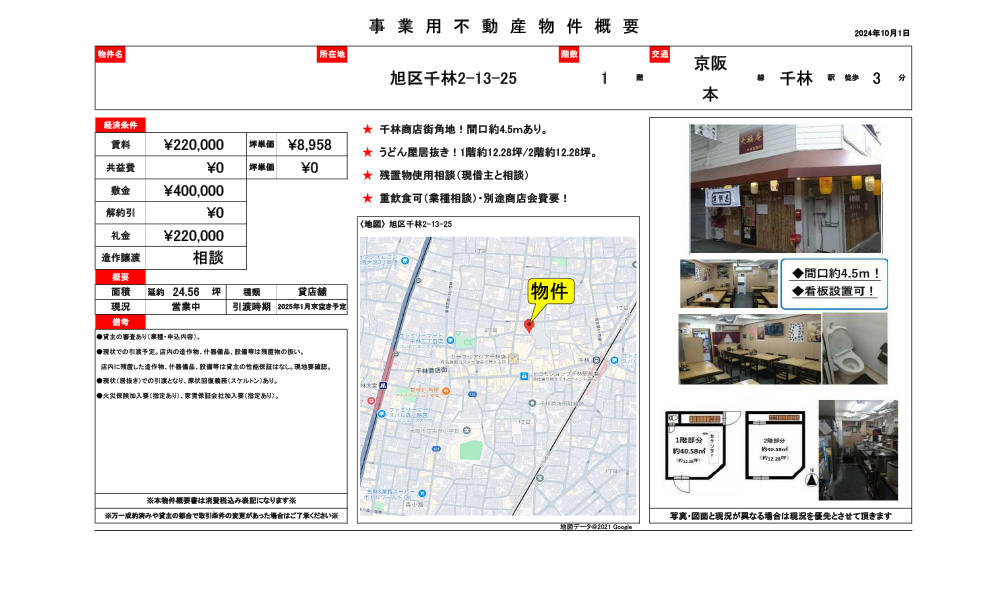Image resolution: width=1000 pixels, height=600 pixels.
Task: Click the blue shop icon near 千林 station
Action: 614,361
